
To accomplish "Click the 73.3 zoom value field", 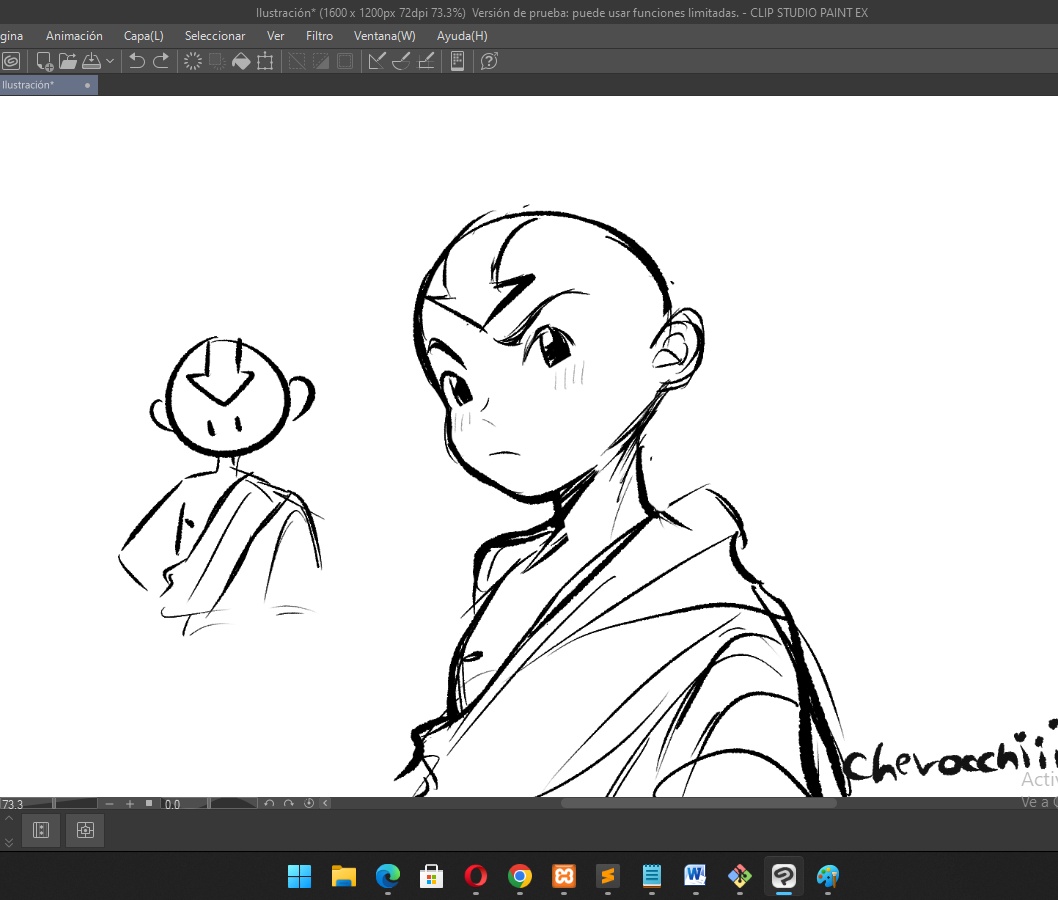I will 12,804.
